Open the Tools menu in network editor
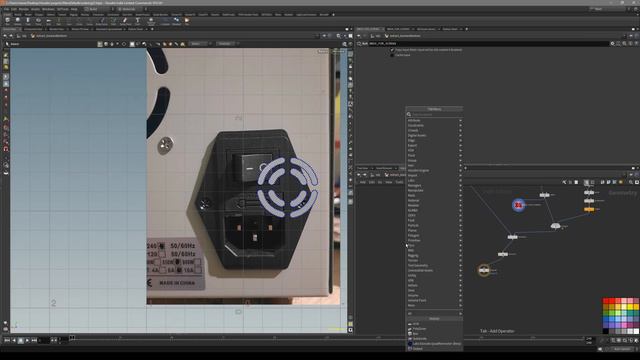Viewport: 640px width, 360px height. coord(400,182)
